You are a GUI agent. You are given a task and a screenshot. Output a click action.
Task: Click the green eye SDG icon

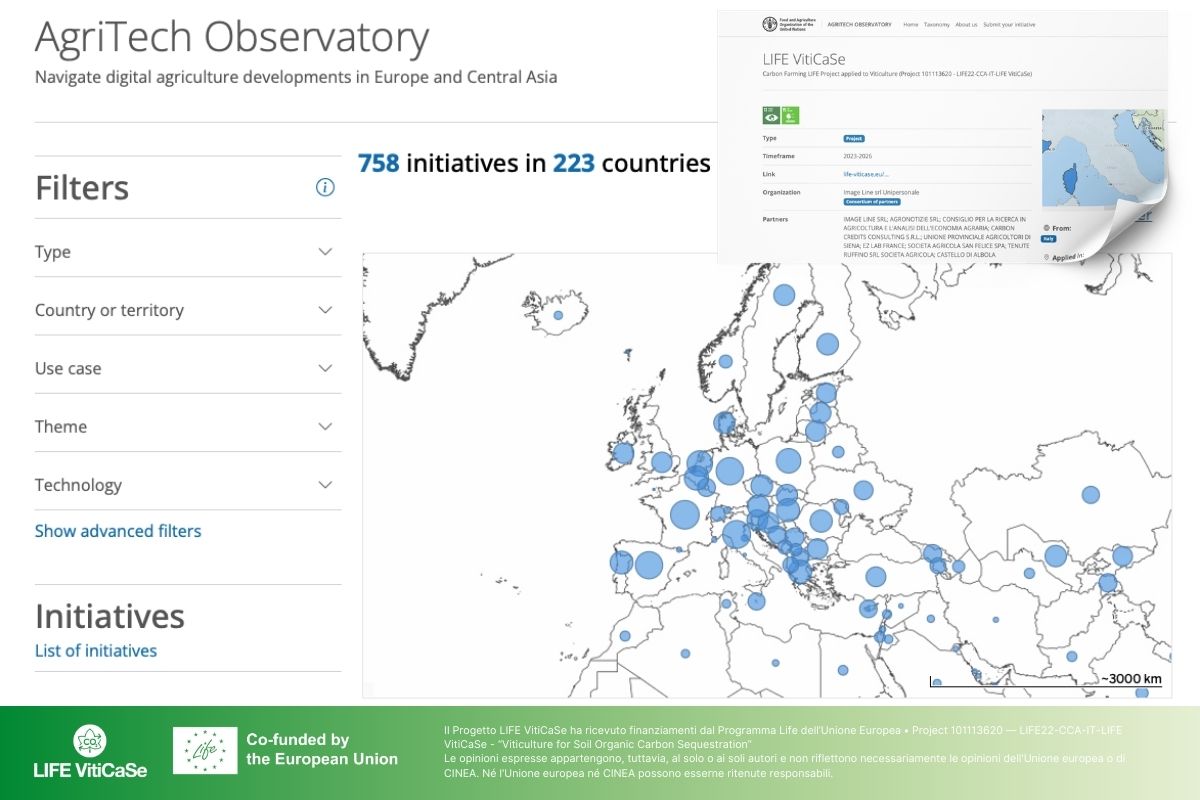[x=770, y=115]
